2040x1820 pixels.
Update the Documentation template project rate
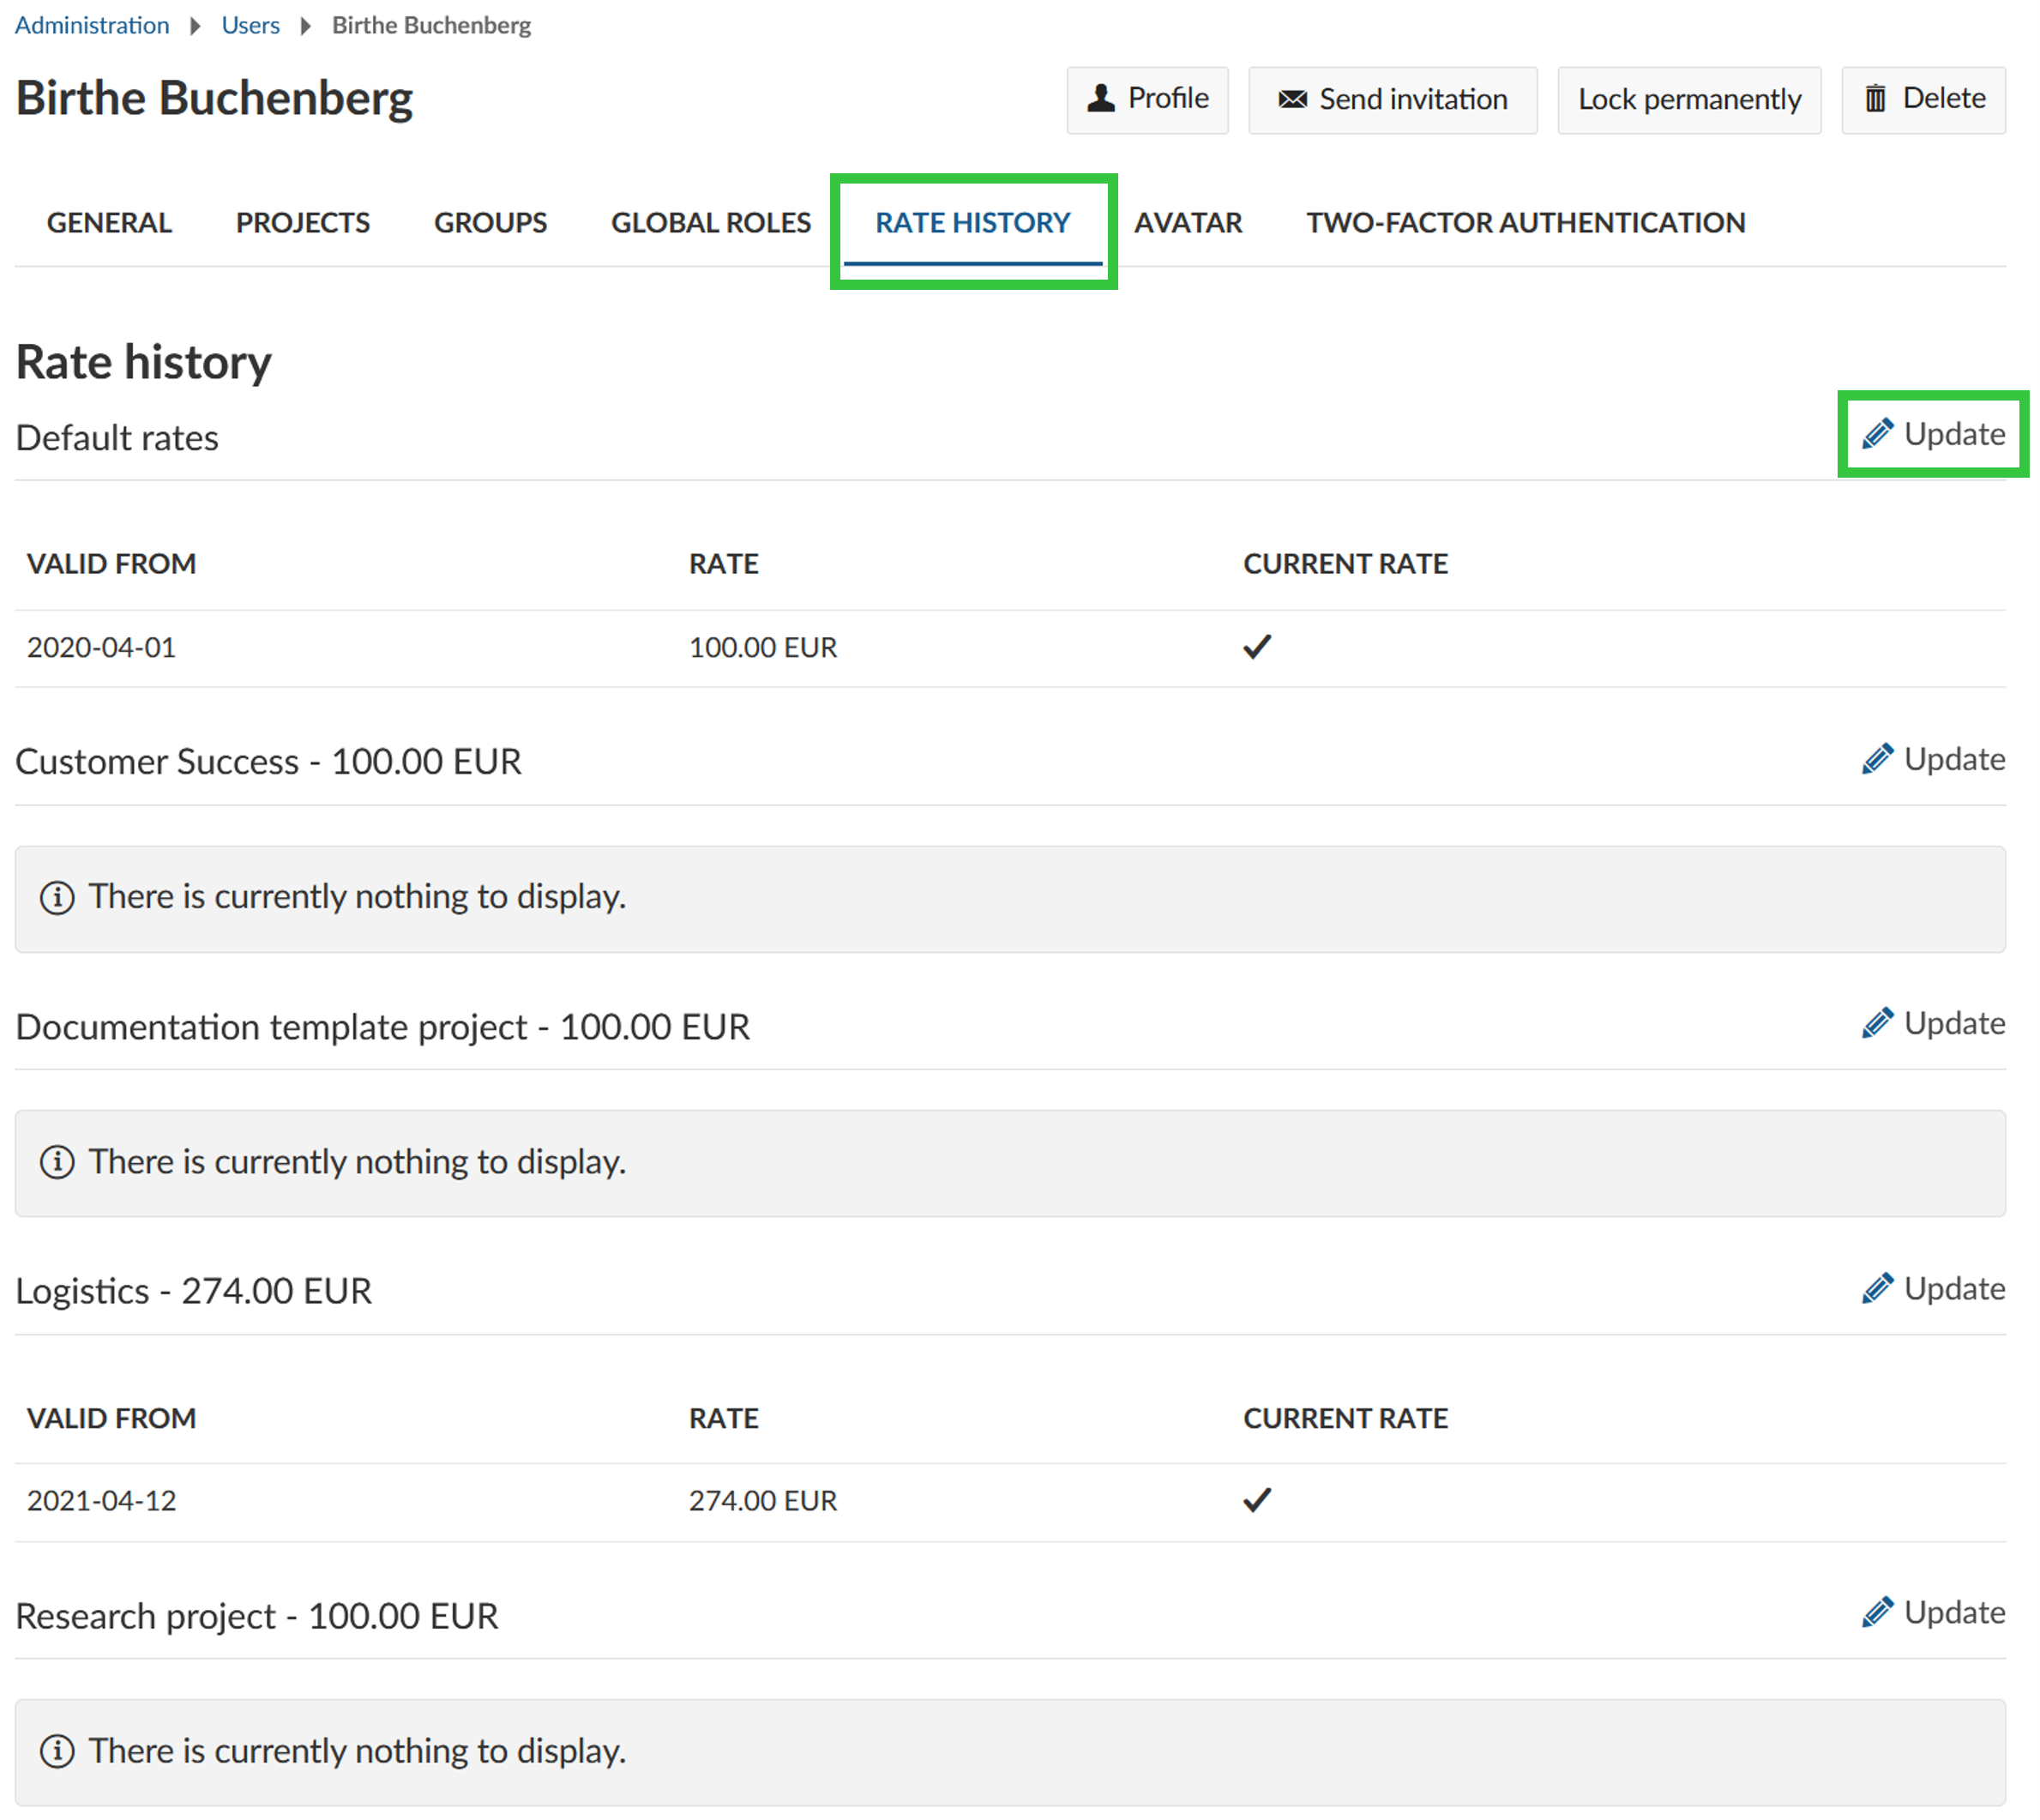pos(1933,1023)
